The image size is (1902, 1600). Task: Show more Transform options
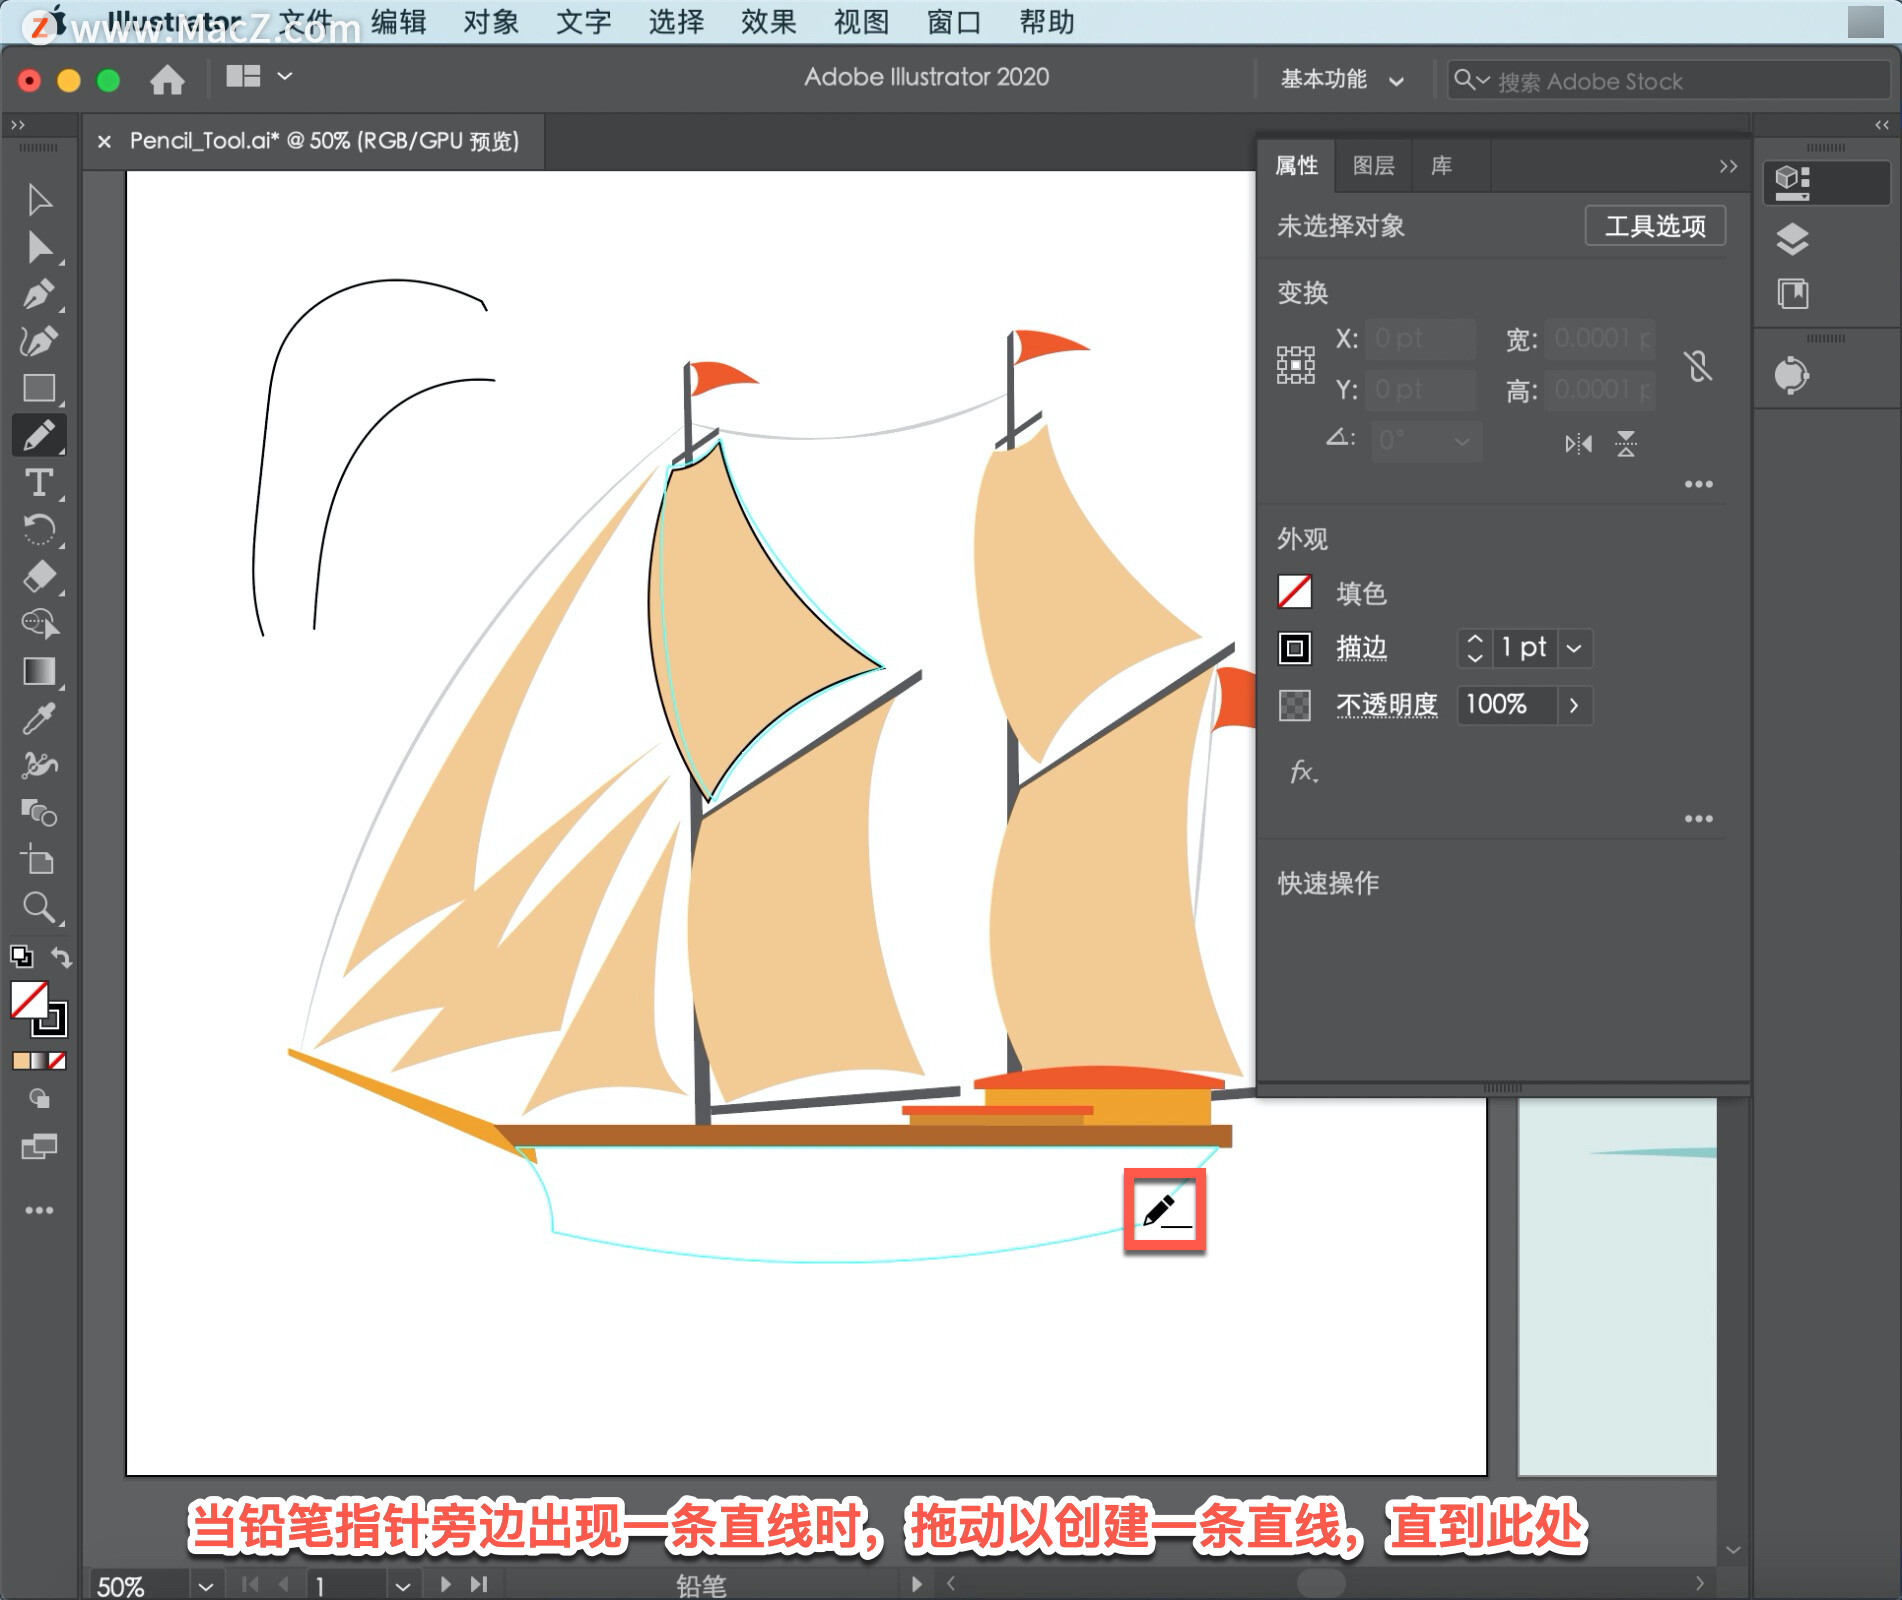pos(1698,484)
